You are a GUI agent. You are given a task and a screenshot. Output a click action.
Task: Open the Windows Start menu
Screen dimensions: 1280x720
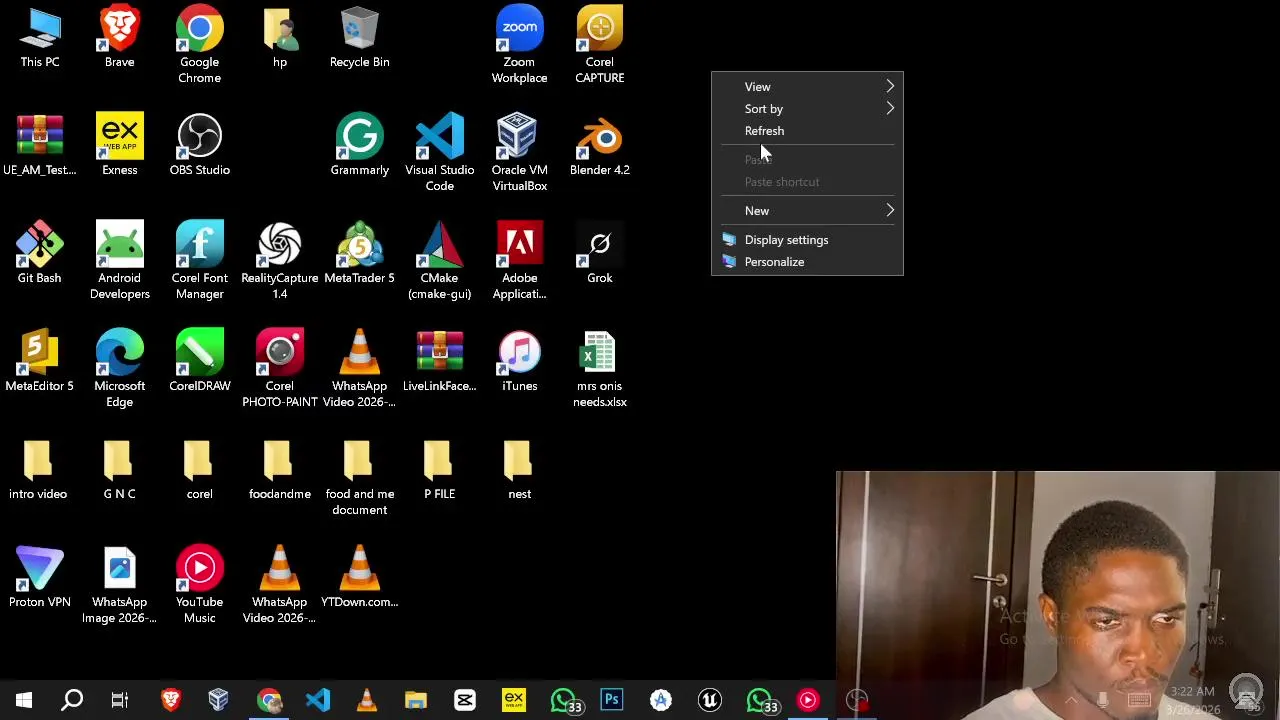tap(24, 700)
